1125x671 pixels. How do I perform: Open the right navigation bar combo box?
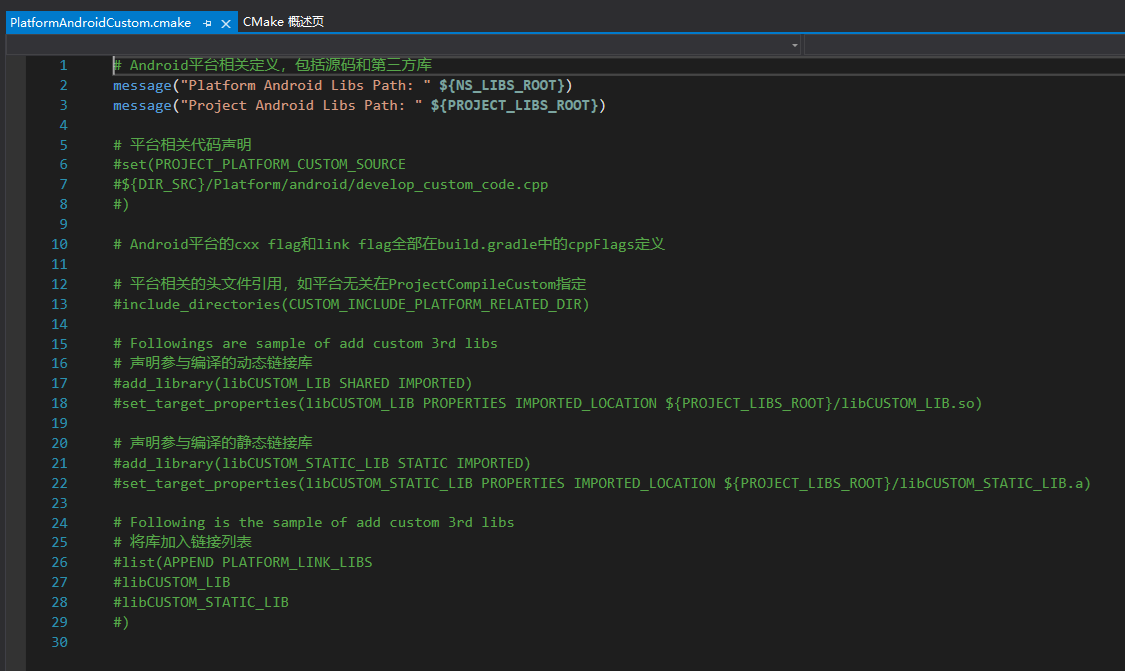[x=964, y=45]
